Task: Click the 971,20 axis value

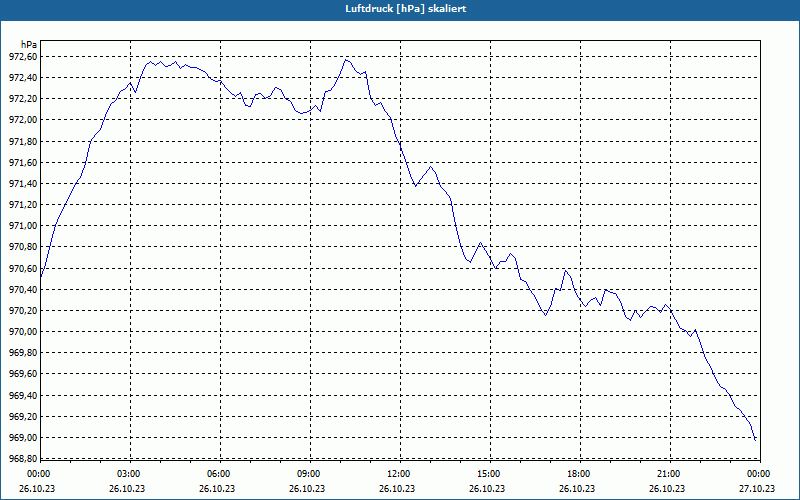Action: pyautogui.click(x=23, y=205)
